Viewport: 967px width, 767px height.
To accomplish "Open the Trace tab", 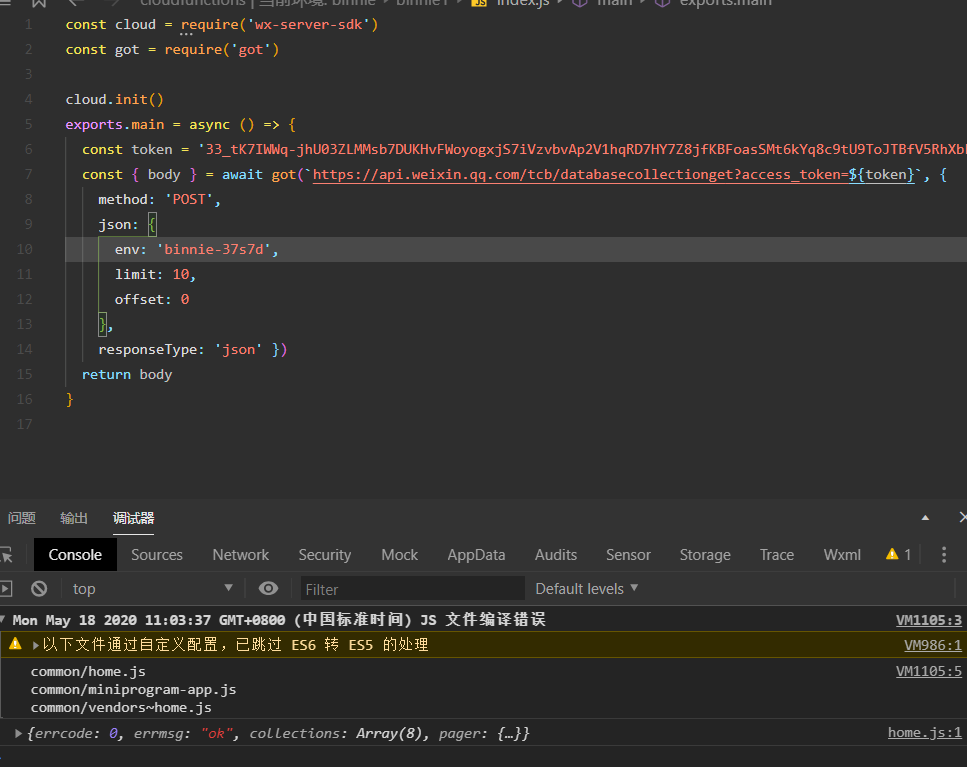I will click(x=776, y=554).
